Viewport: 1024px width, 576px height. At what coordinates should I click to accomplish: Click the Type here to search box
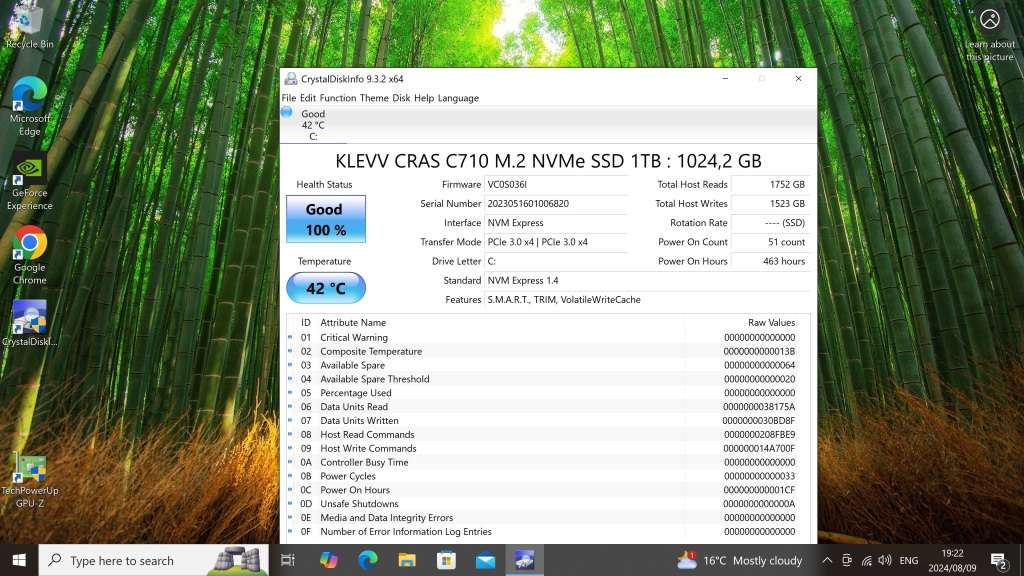pos(130,560)
